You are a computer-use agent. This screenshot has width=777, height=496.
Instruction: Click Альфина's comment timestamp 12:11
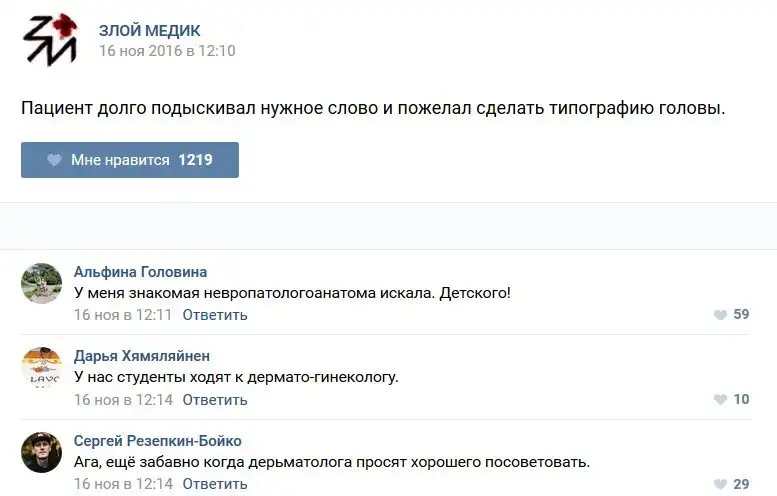(x=123, y=315)
